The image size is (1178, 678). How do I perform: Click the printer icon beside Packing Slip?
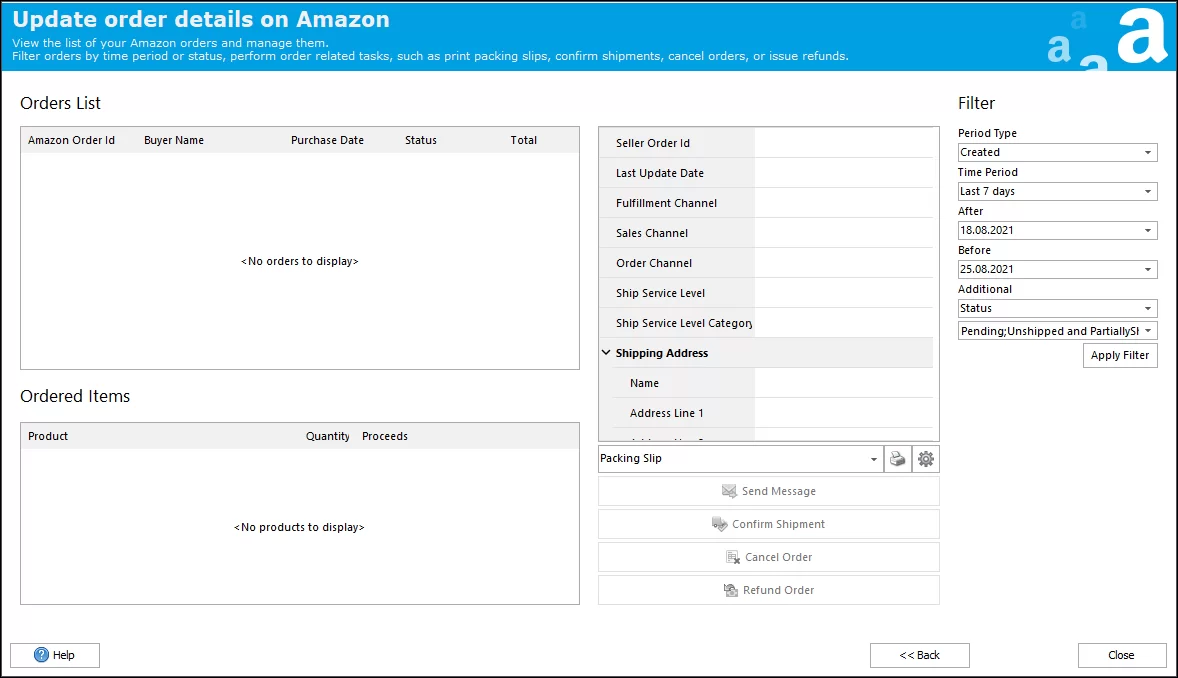(x=897, y=459)
